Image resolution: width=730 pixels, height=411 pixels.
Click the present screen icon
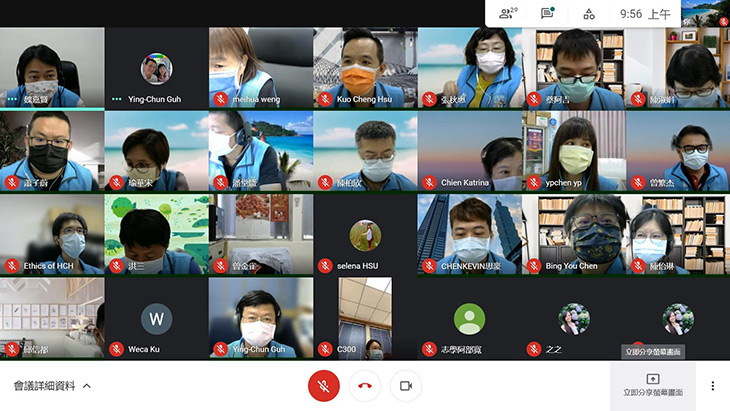pos(652,379)
